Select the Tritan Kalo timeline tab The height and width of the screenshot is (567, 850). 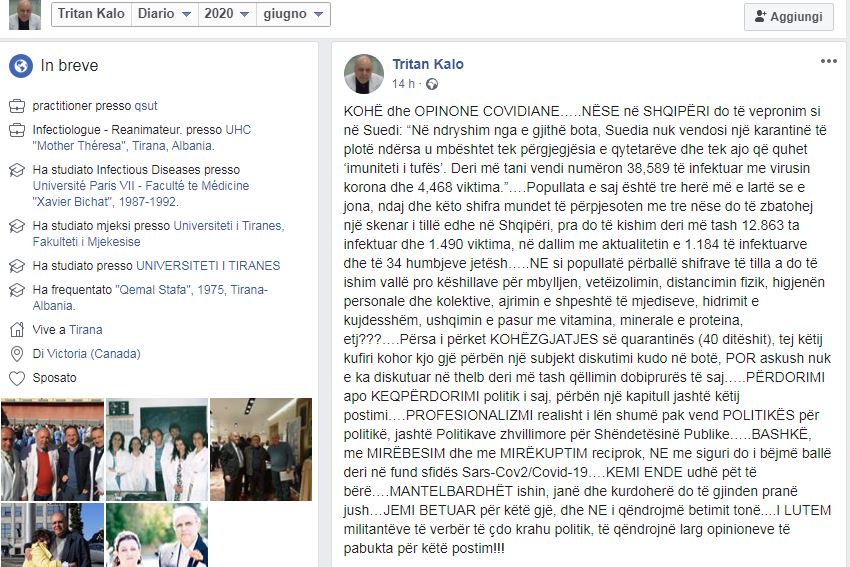coord(91,14)
